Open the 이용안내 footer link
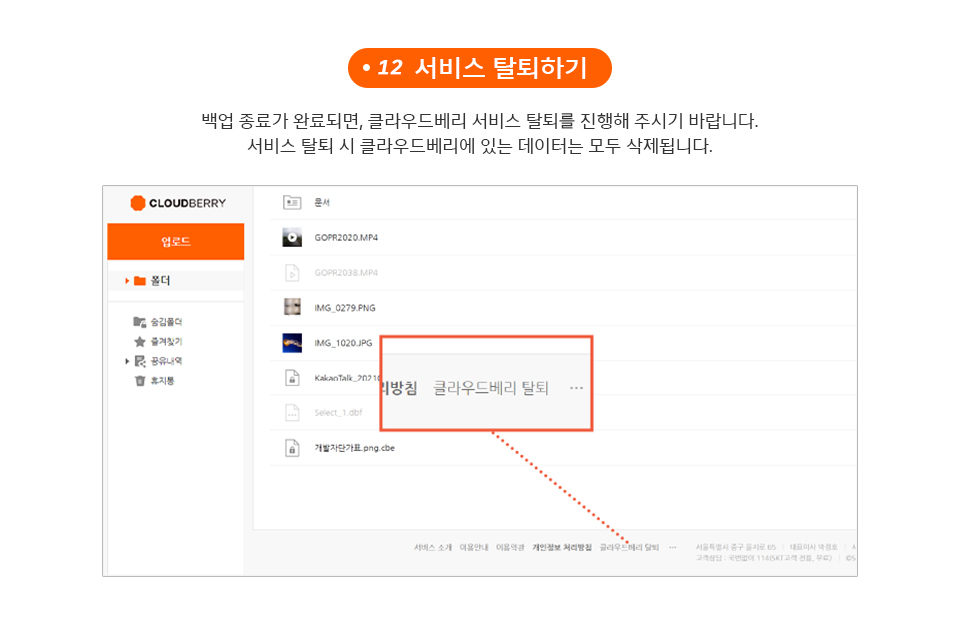 coord(474,547)
